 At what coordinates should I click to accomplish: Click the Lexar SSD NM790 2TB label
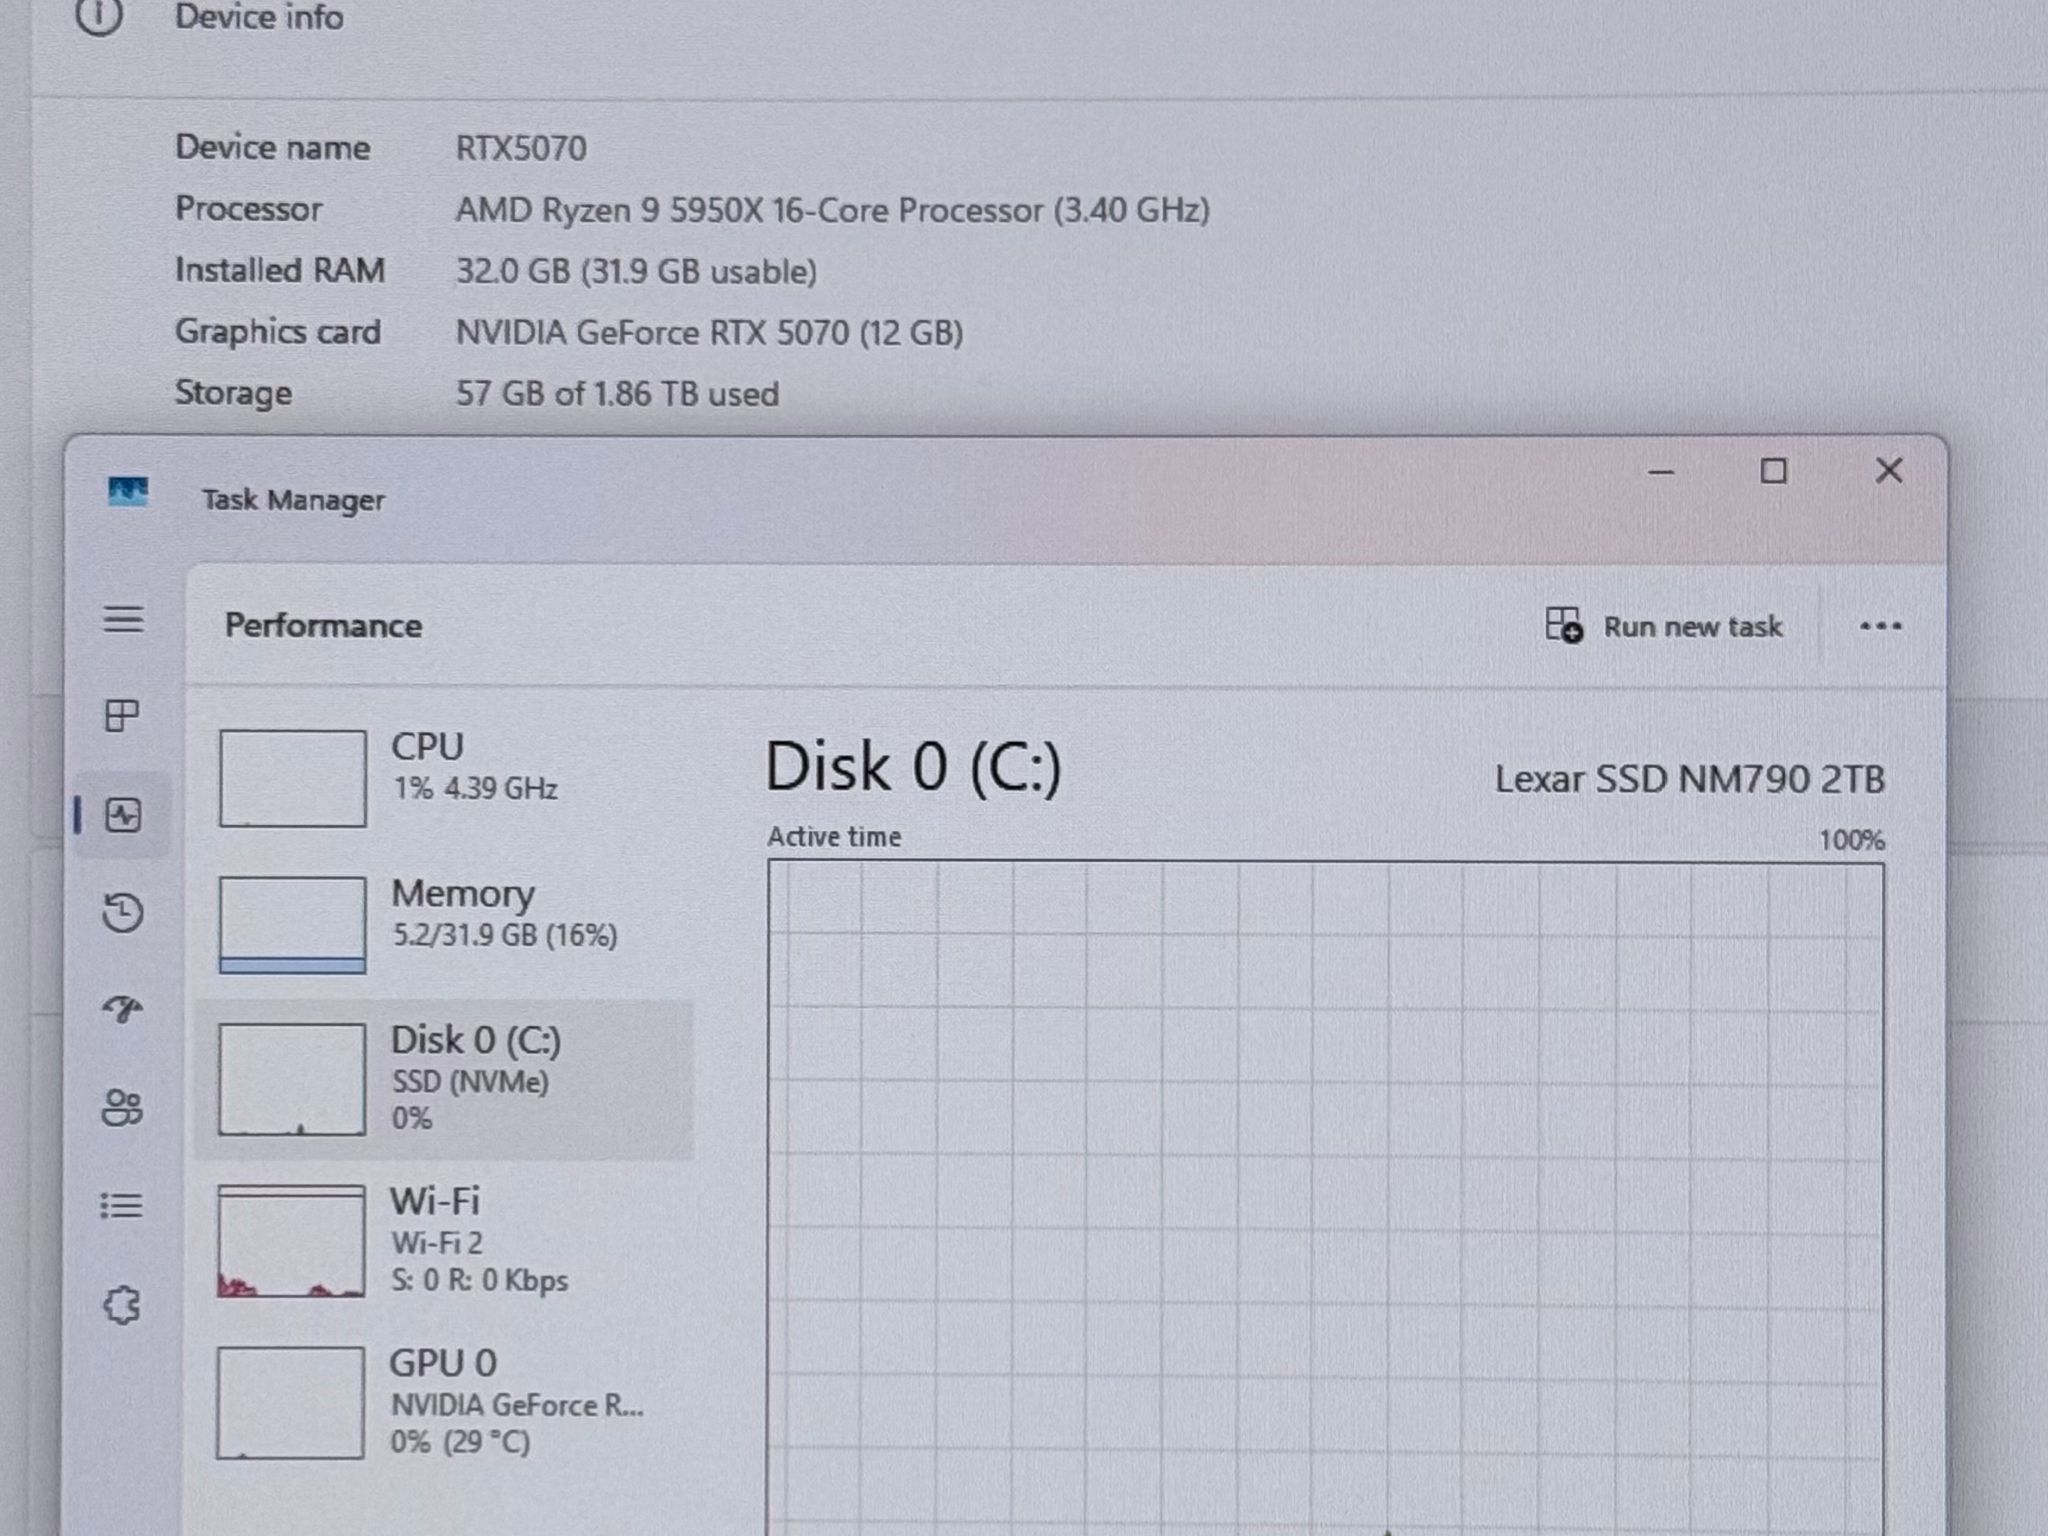pyautogui.click(x=1690, y=780)
